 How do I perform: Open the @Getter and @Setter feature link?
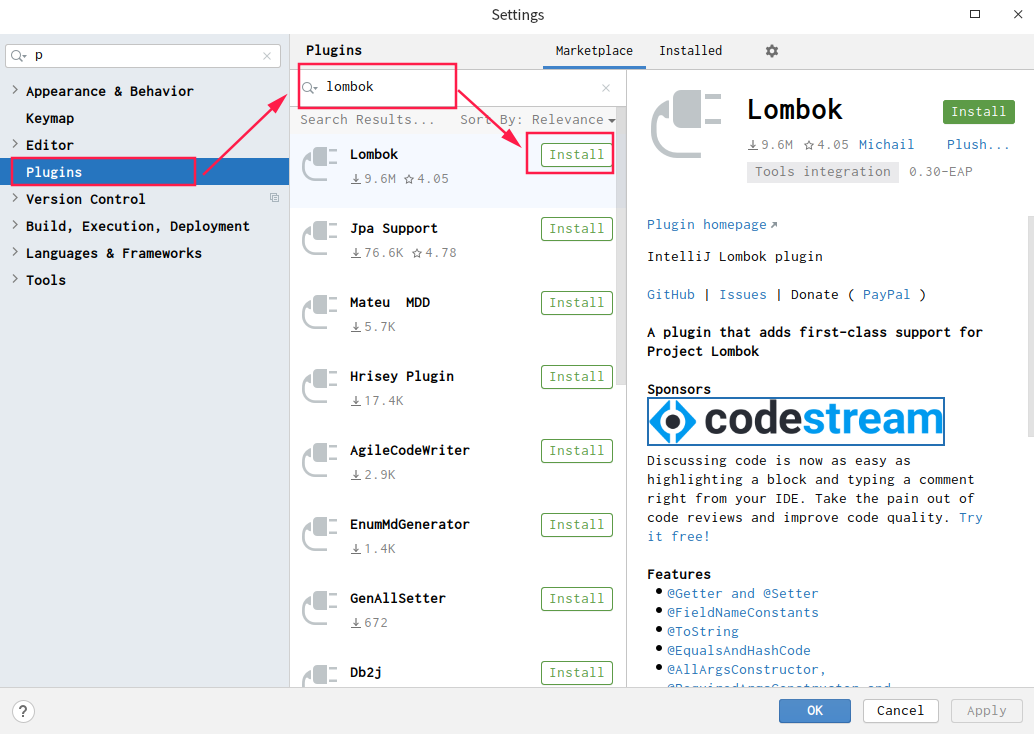pos(743,594)
